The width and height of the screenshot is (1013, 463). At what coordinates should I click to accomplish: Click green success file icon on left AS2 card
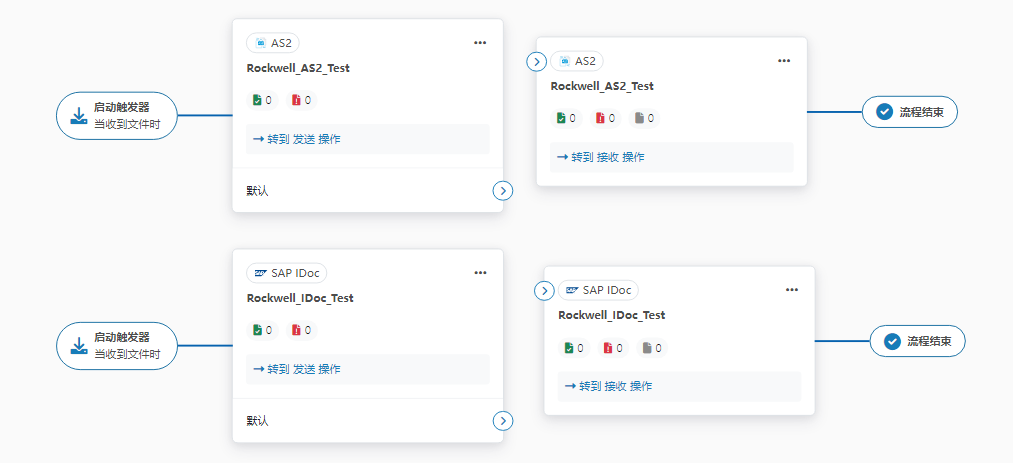tap(257, 100)
